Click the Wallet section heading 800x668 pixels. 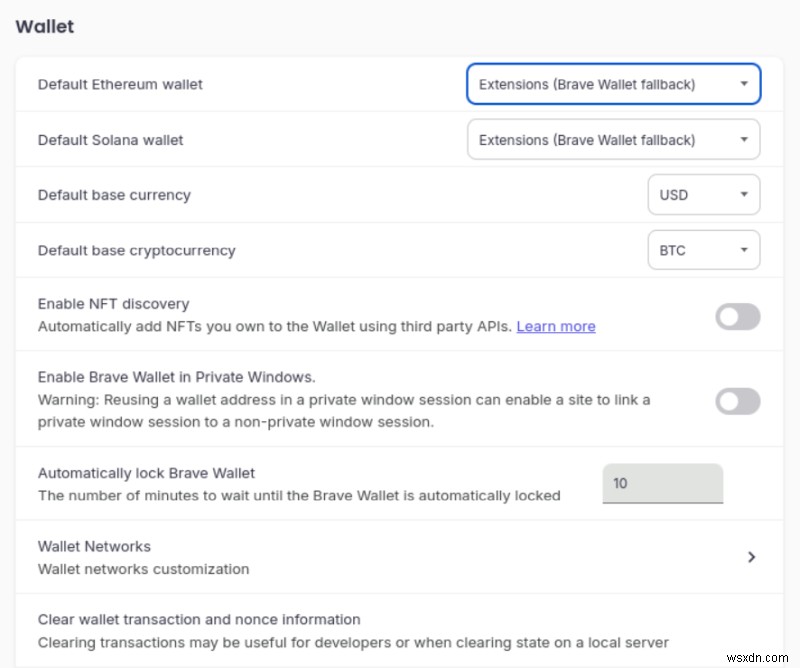tap(45, 26)
